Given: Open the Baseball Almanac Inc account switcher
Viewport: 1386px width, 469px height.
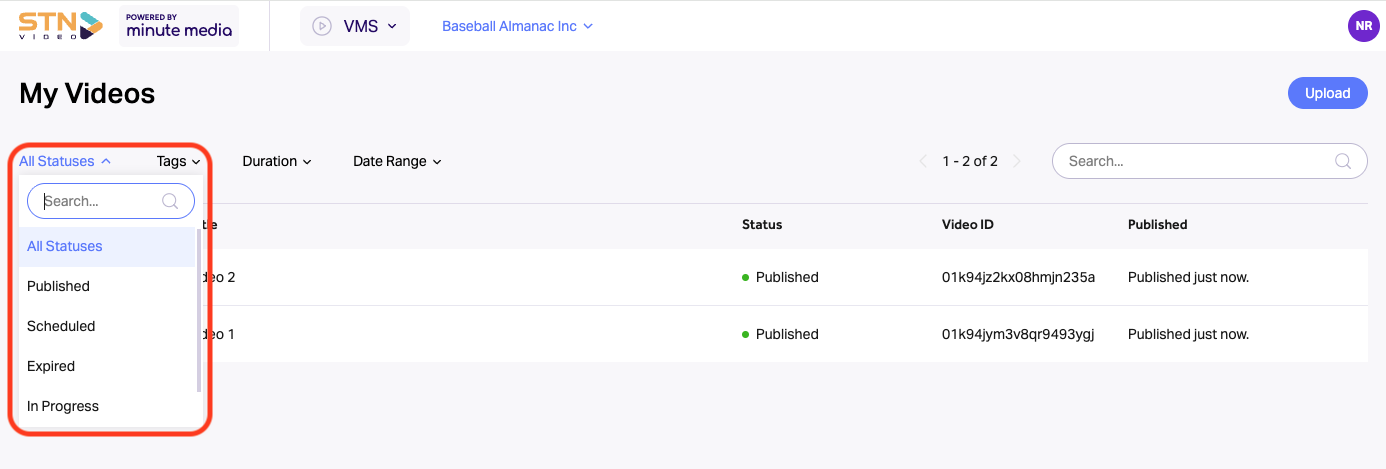Looking at the screenshot, I should pos(517,26).
